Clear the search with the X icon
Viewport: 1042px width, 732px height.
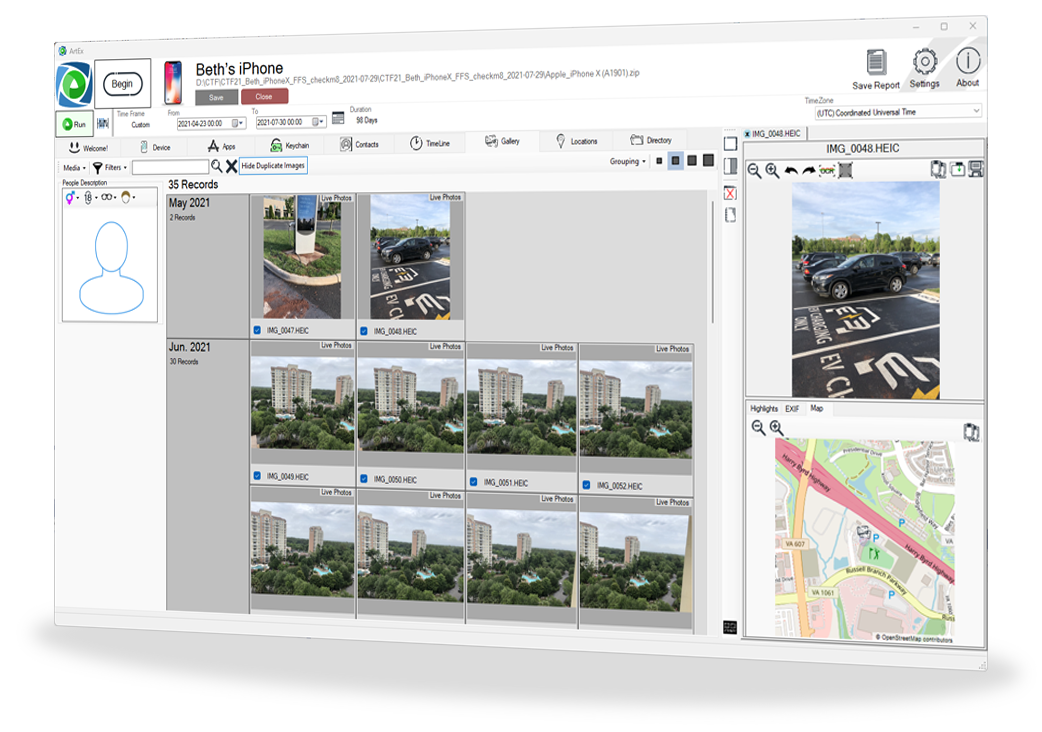tap(231, 166)
